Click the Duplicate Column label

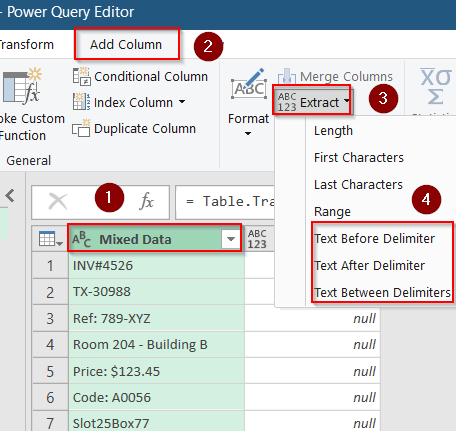(x=145, y=128)
